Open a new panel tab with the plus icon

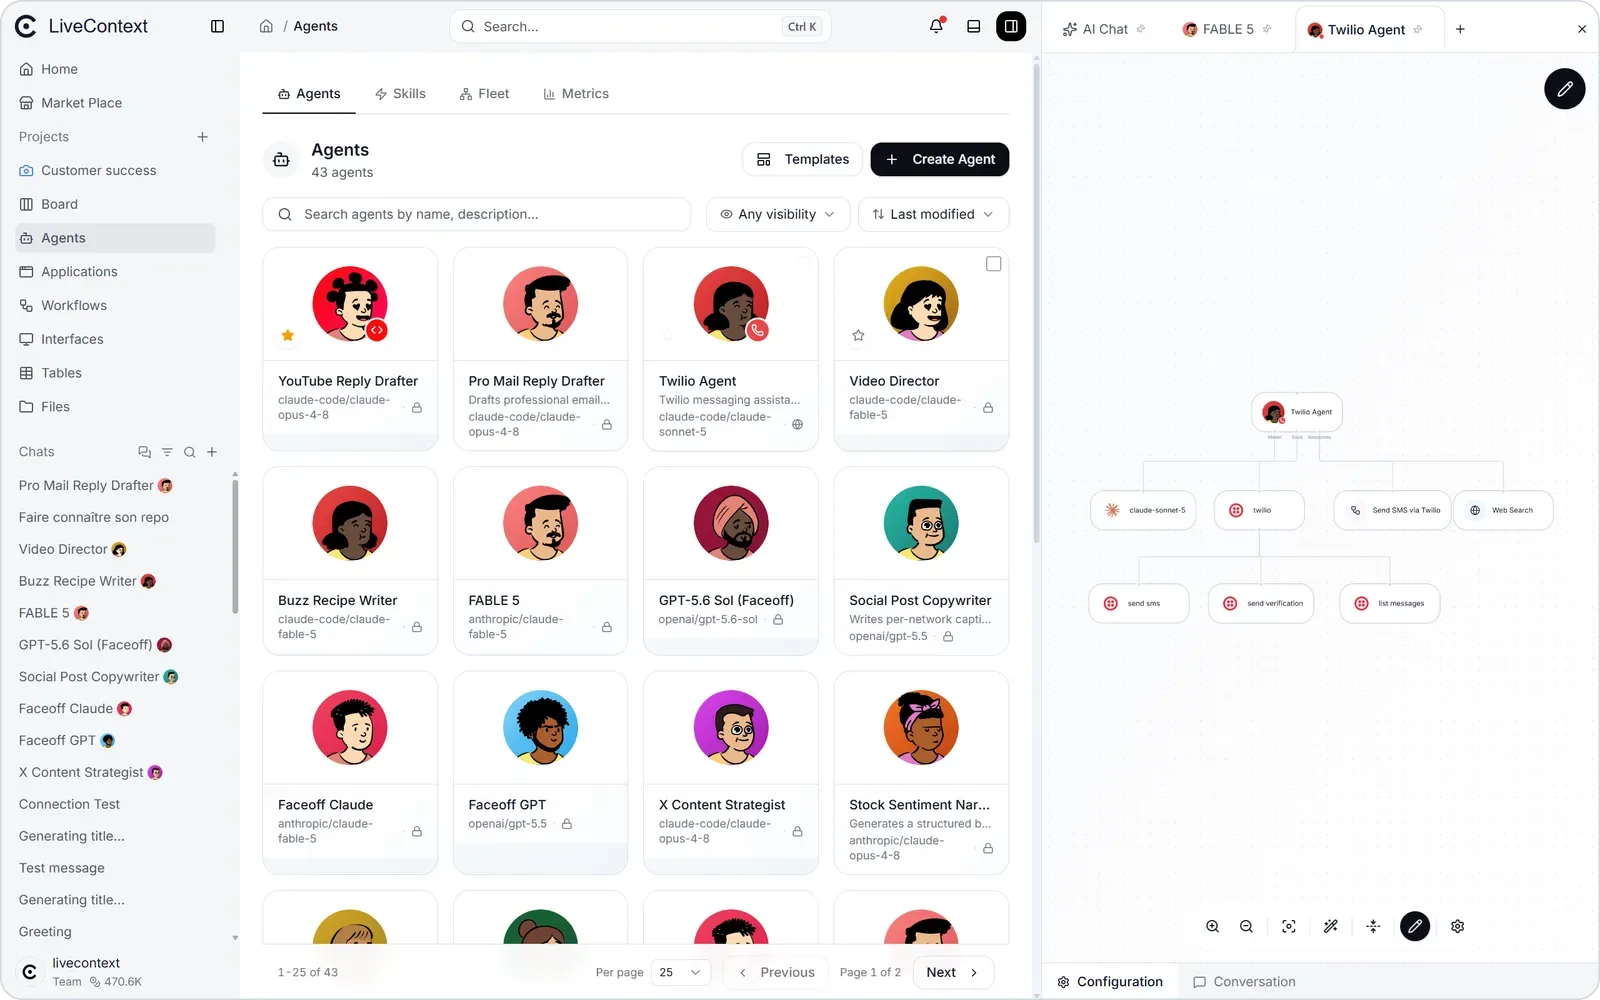pyautogui.click(x=1460, y=30)
